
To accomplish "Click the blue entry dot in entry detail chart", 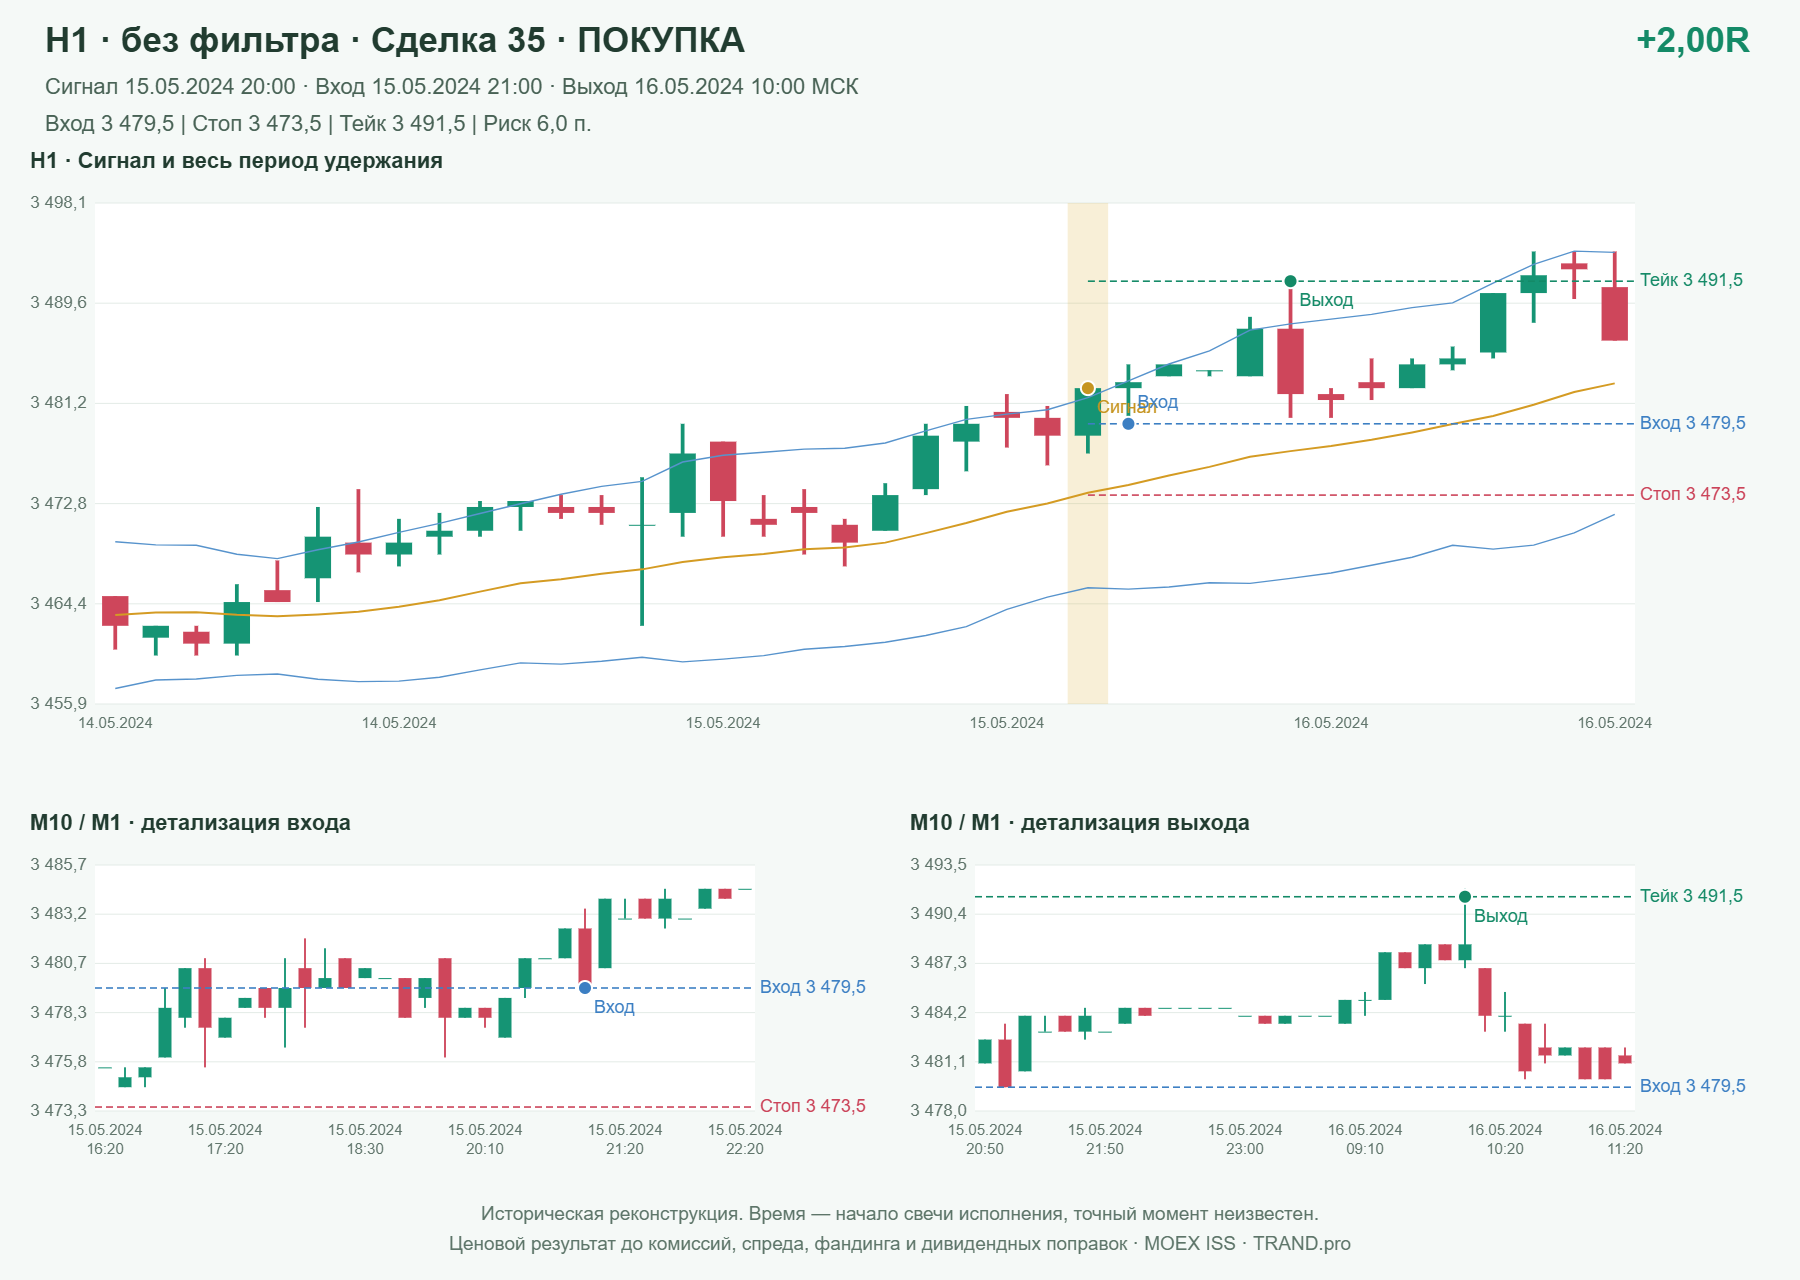I will pyautogui.click(x=585, y=988).
